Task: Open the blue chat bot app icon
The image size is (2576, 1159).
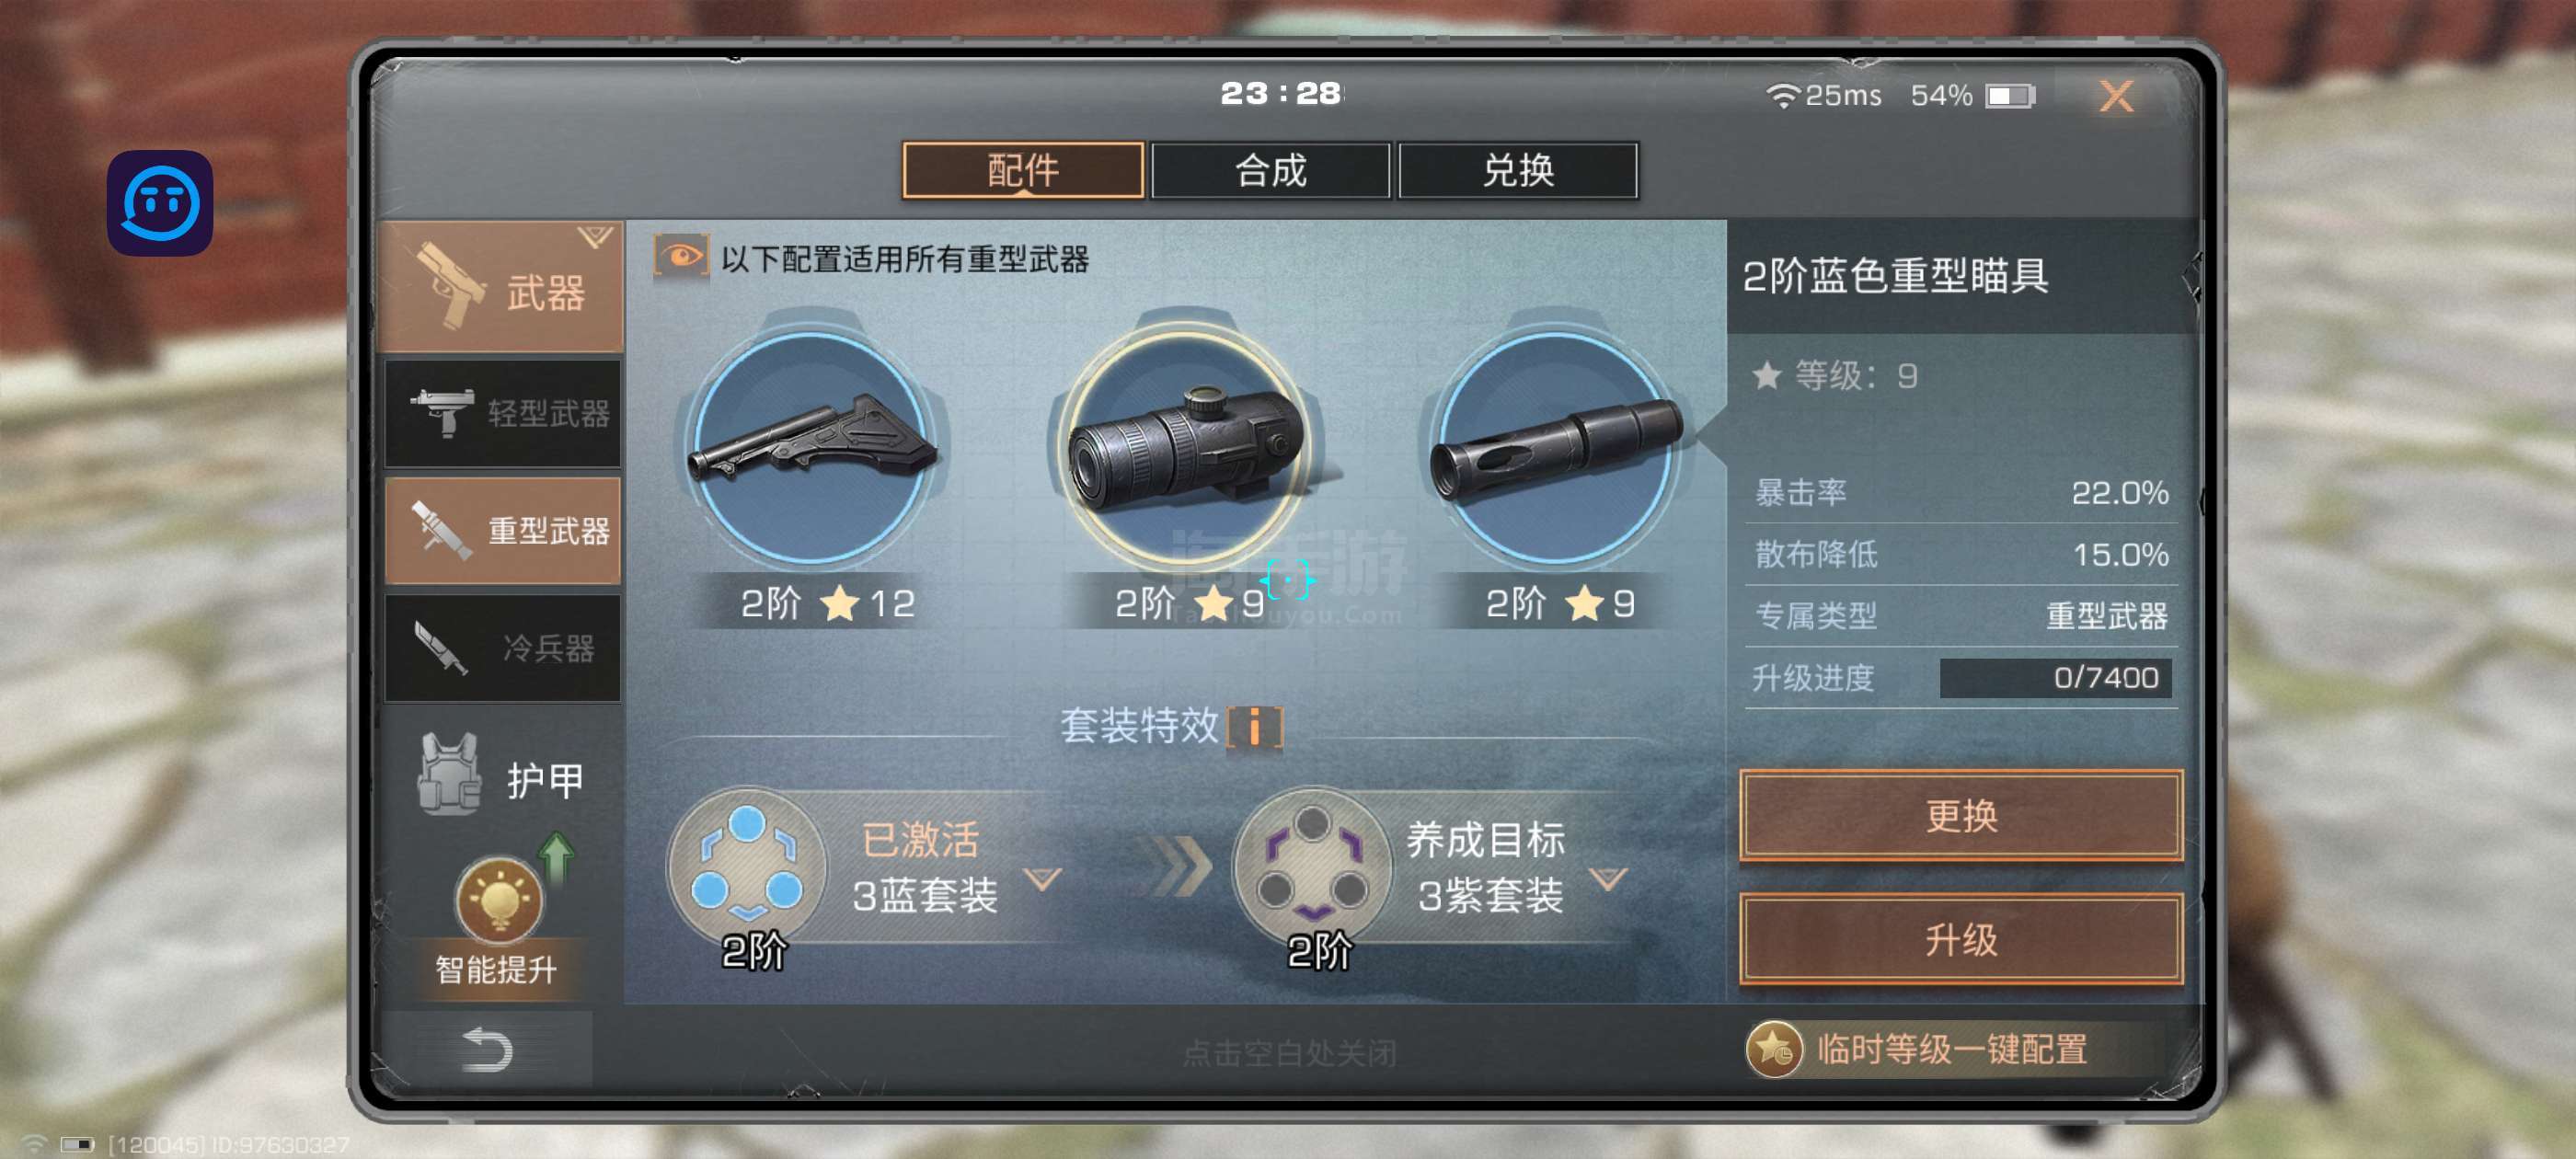Action: click(160, 203)
